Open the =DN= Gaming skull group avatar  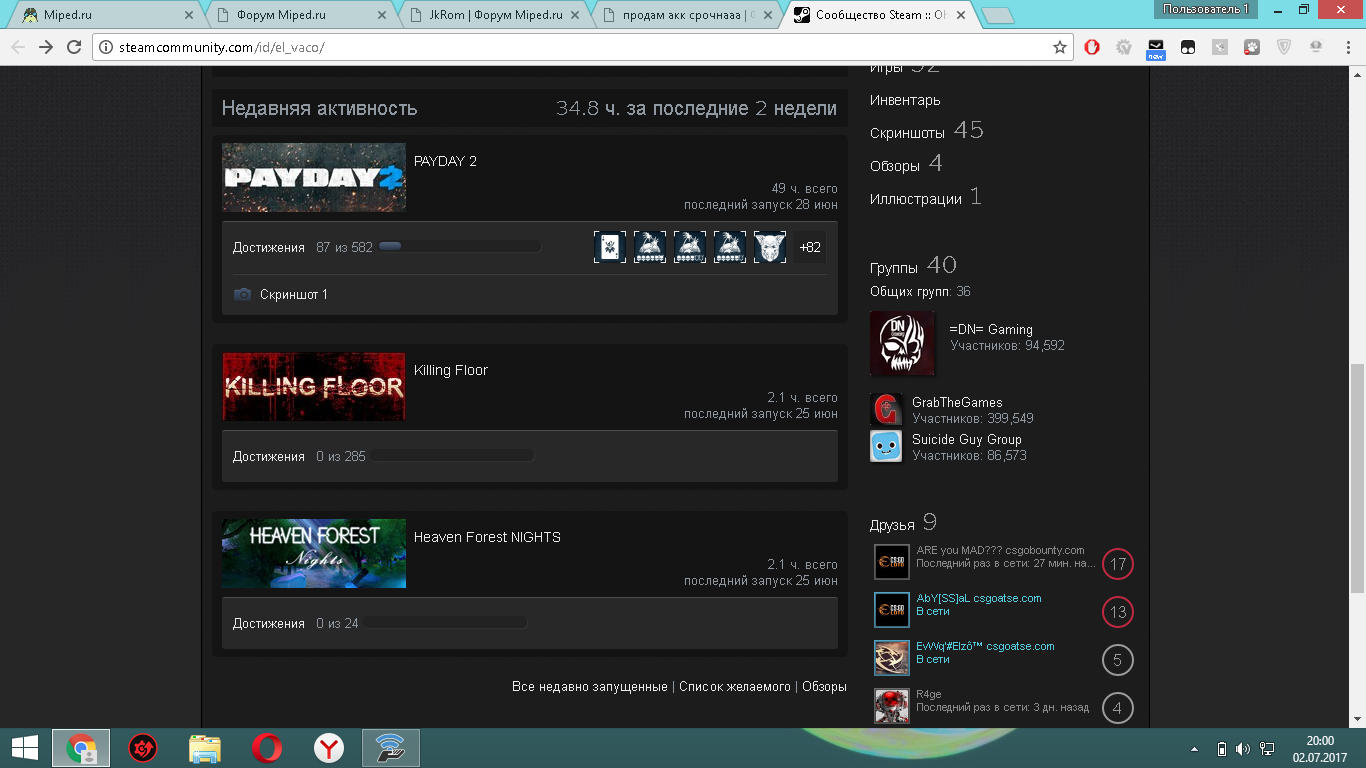point(903,344)
